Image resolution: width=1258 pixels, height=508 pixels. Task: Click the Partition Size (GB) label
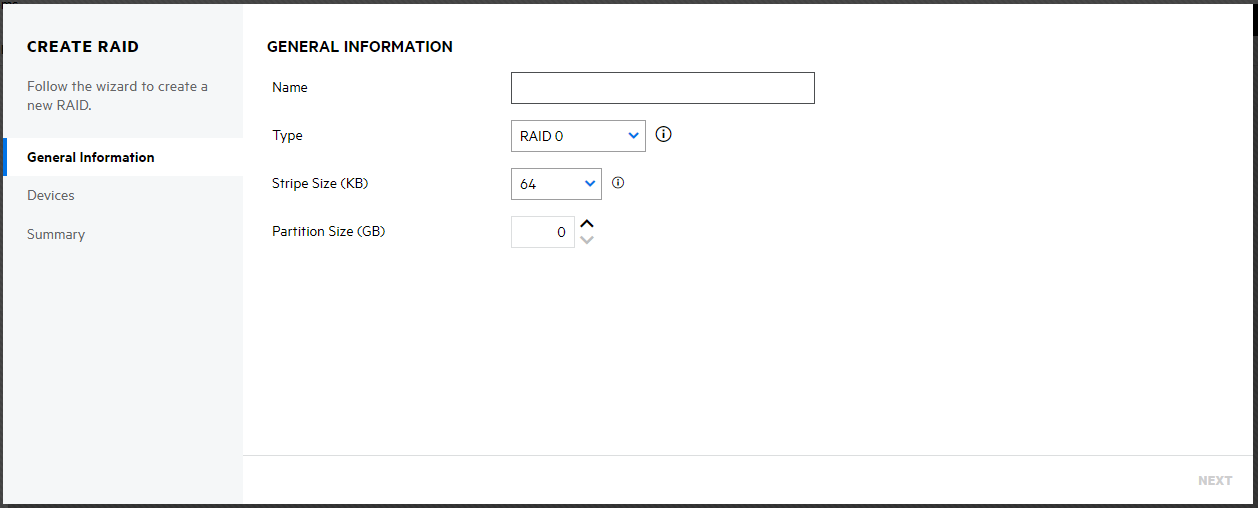(x=328, y=231)
